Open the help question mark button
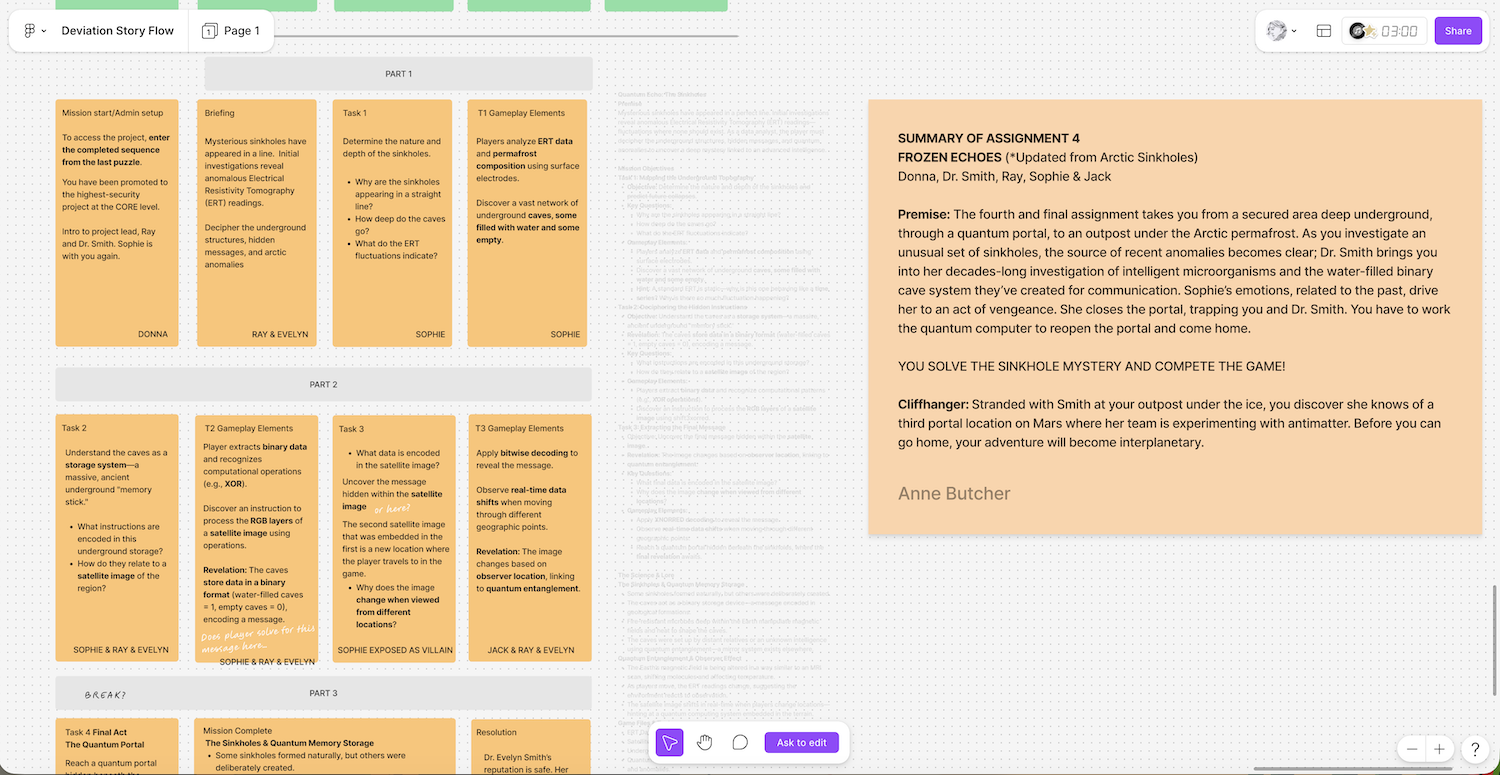This screenshot has width=1500, height=775. [x=1475, y=749]
